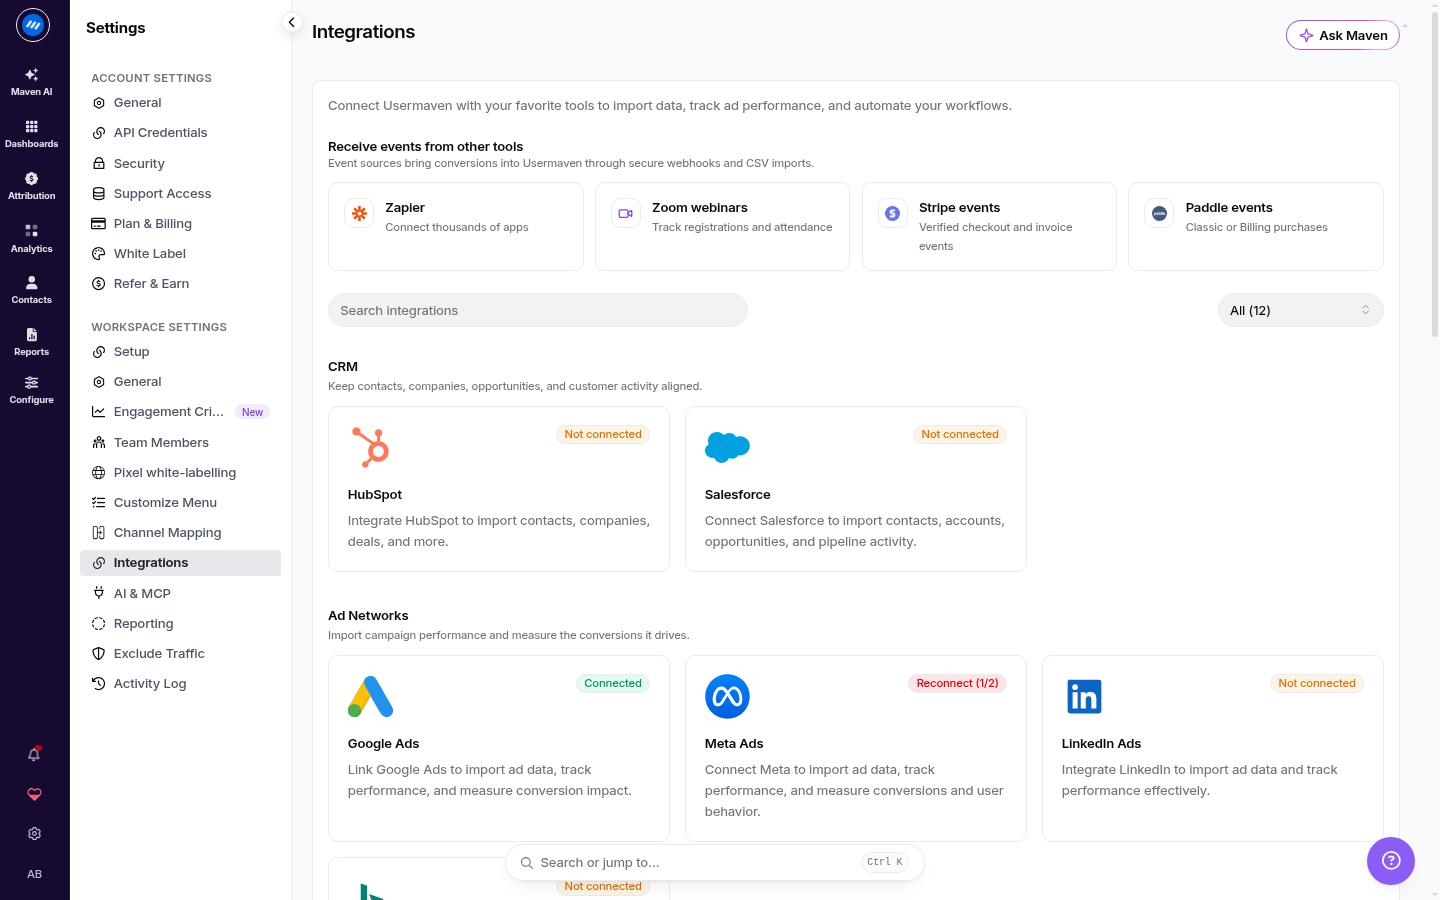Open Customize Menu settings
This screenshot has height=900, width=1440.
180,502
